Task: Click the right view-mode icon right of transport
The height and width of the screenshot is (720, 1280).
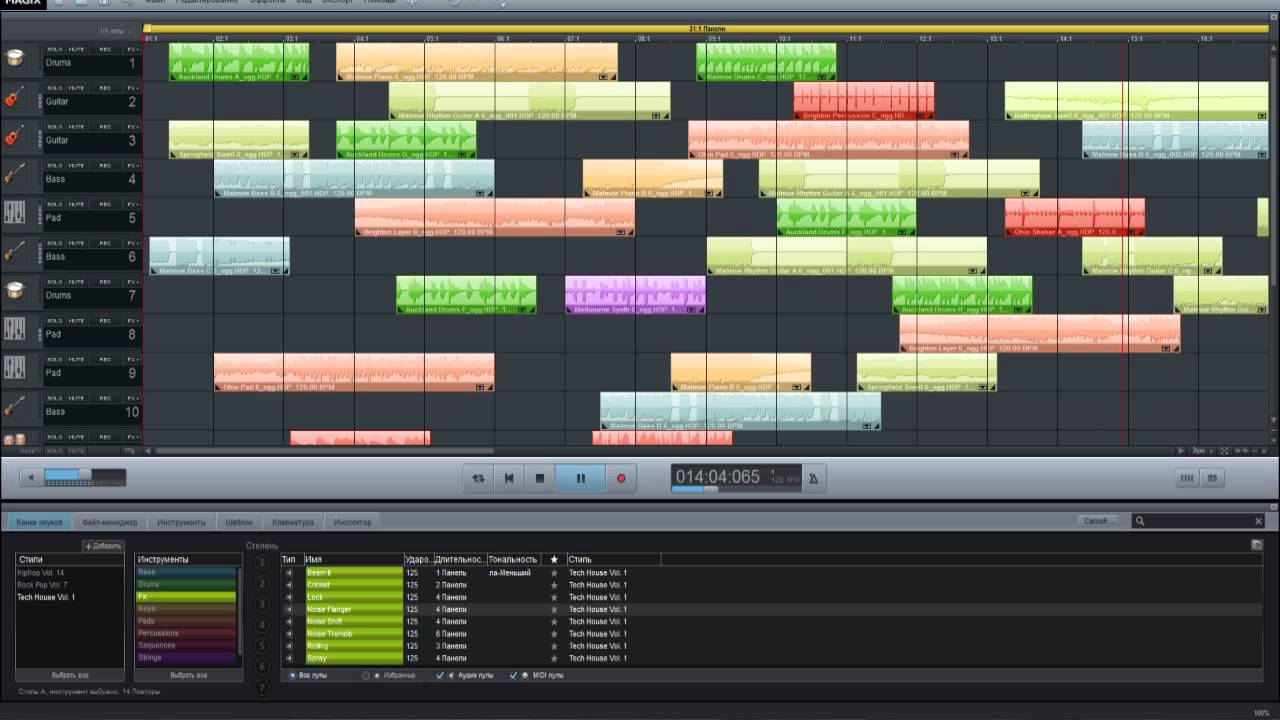Action: [x=1213, y=478]
